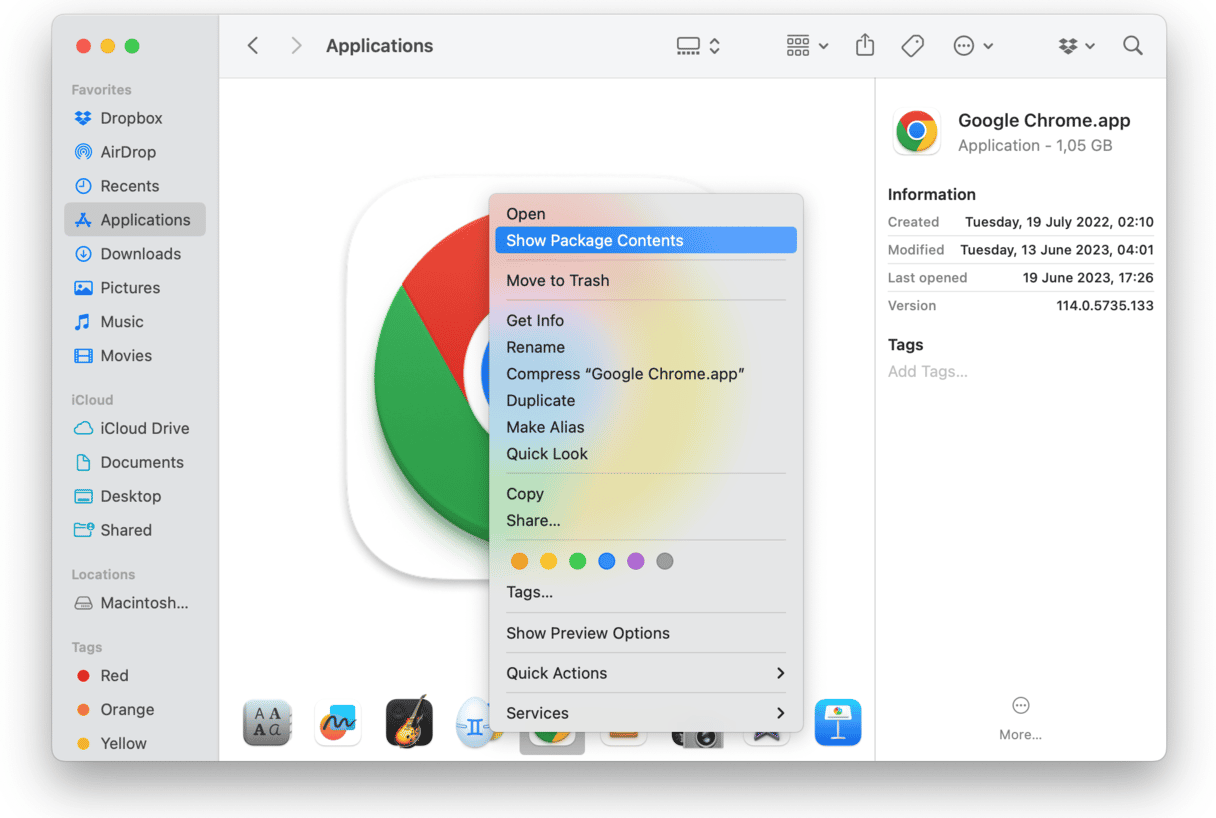Open the Dropbox toolbar dropdown

pyautogui.click(x=1076, y=46)
